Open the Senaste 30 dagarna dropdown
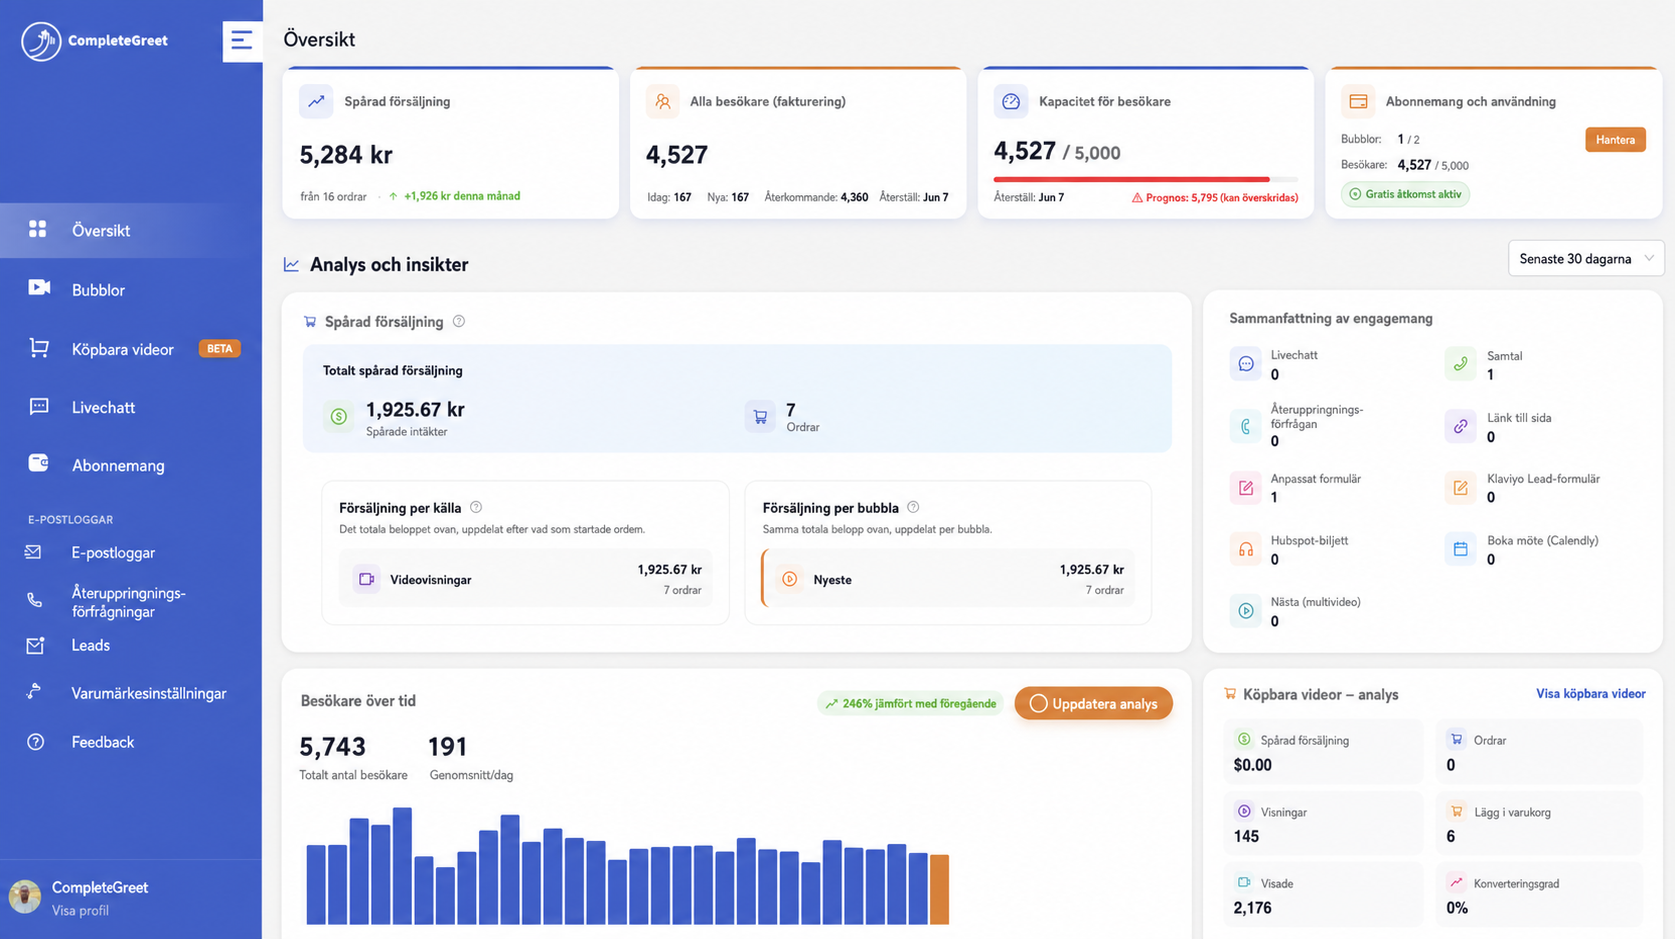Viewport: 1675px width, 939px height. pos(1586,259)
